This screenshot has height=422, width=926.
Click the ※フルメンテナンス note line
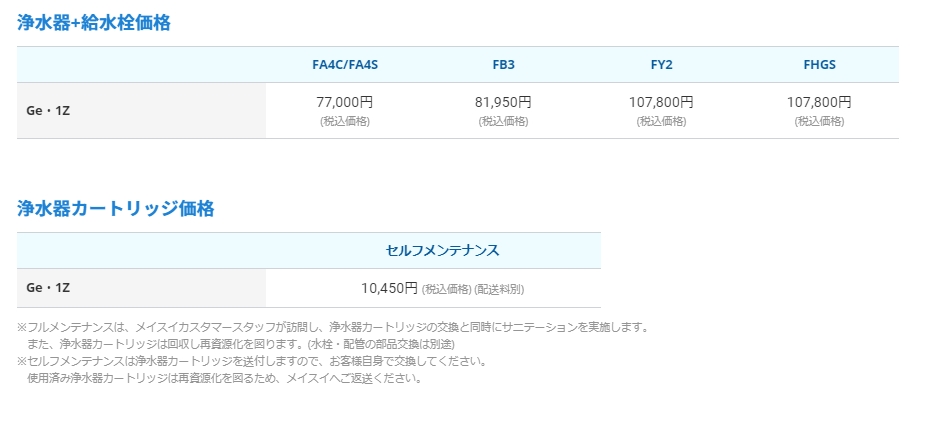334,326
